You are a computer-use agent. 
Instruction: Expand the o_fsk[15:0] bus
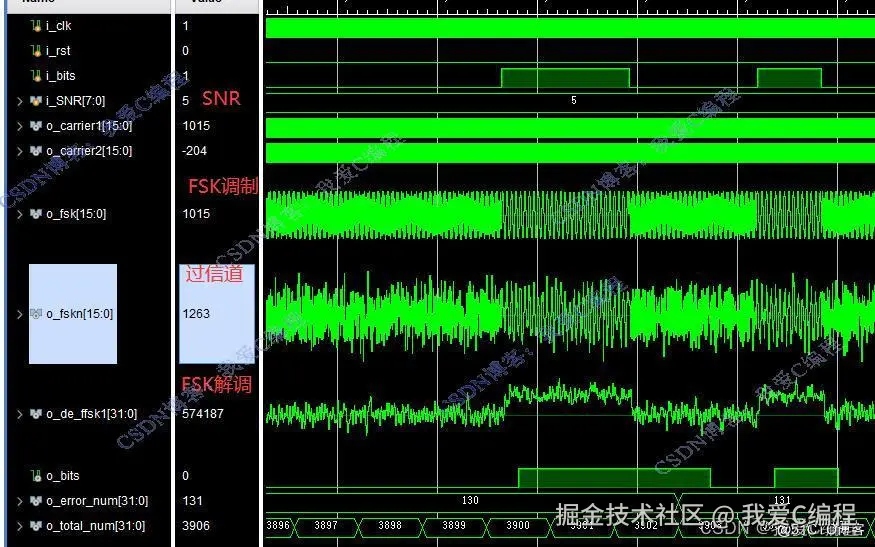point(20,214)
